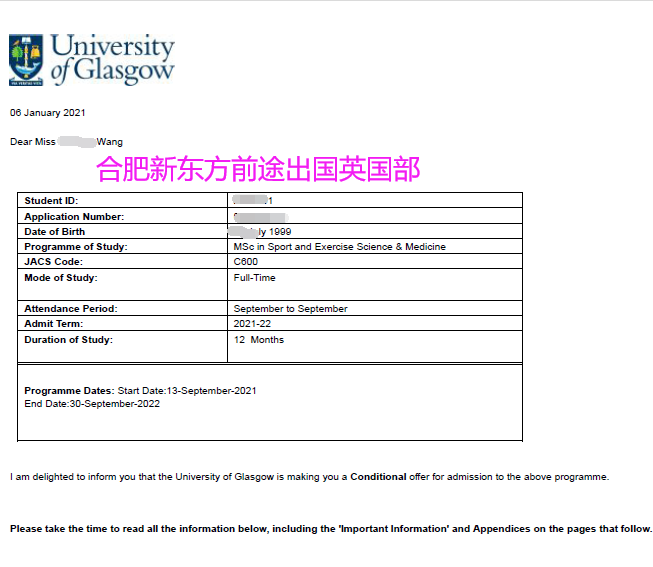Click the 'Admit Term:' label
The image size is (653, 567).
click(x=54, y=324)
